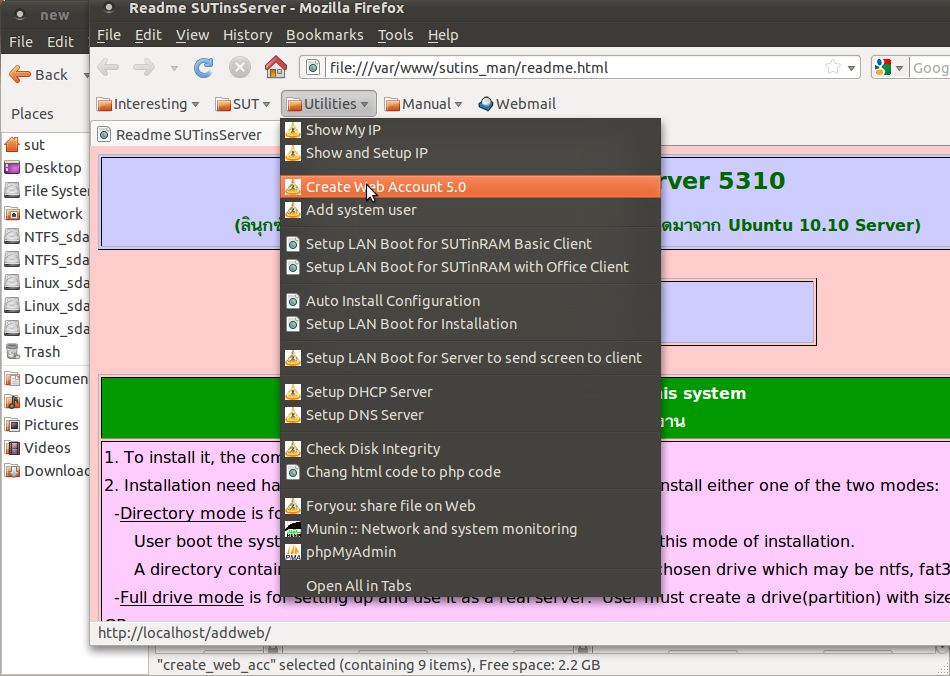Screen dimensions: 950x676
Task: Open Firefox View menu
Action: pyautogui.click(x=192, y=35)
